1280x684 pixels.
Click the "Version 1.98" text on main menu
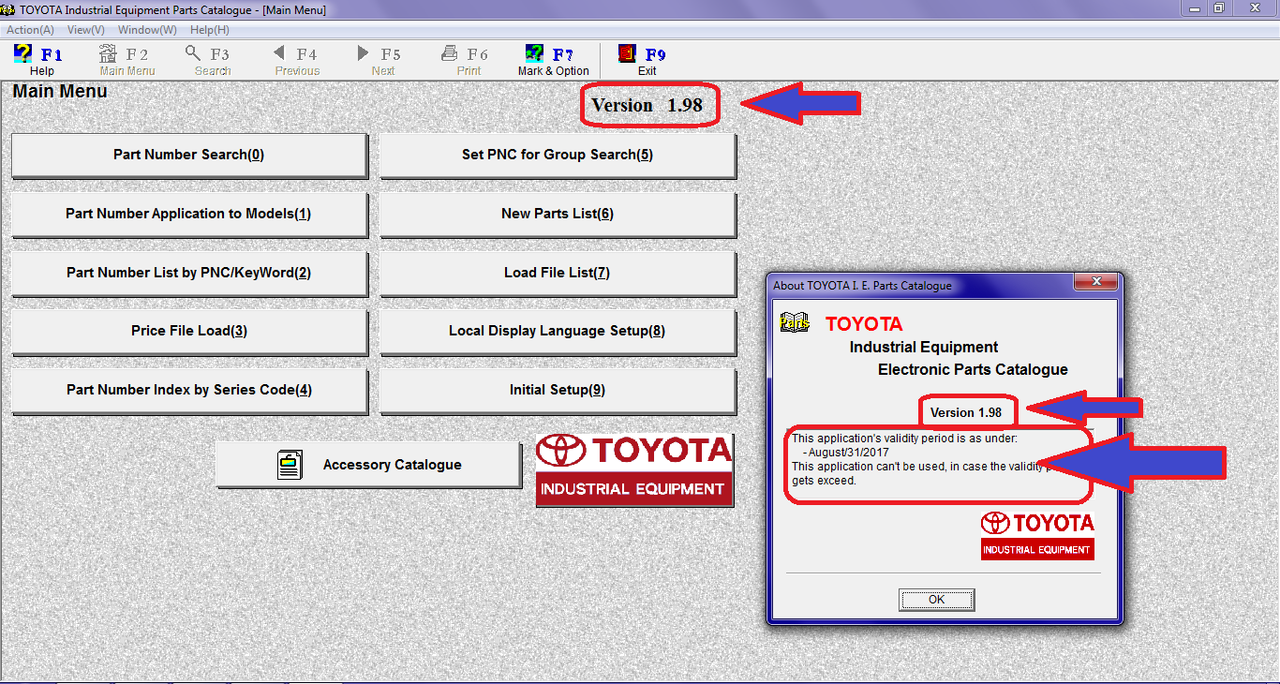647,105
